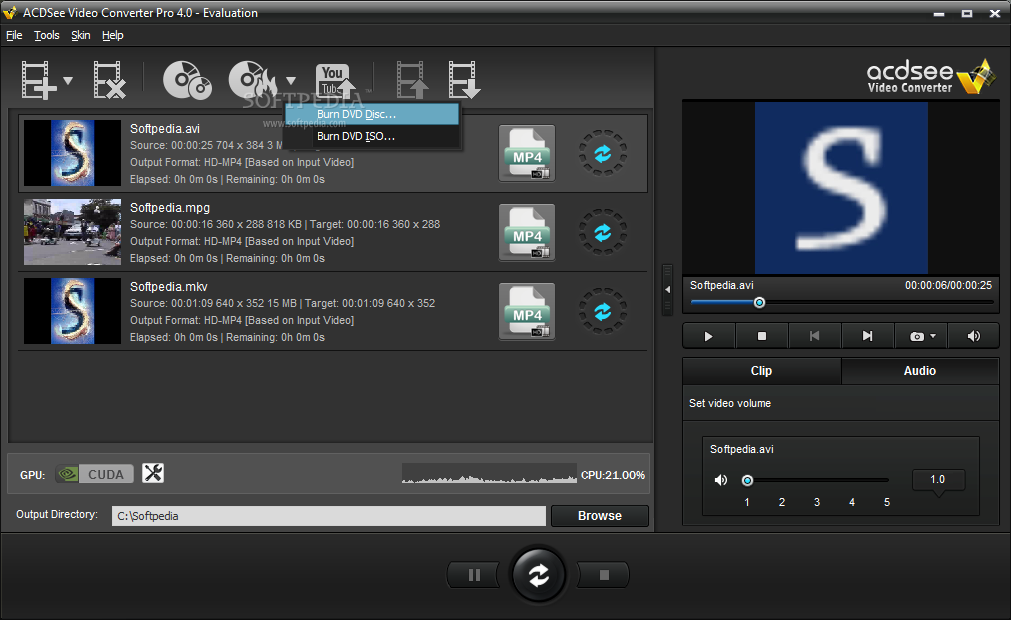This screenshot has height=620, width=1011.
Task: Click MP4 format icon for Softpedia.mkv
Action: pos(527,311)
